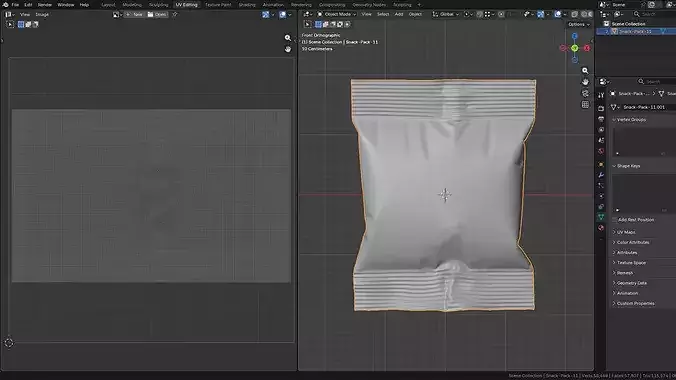Open the Tool properties tab

pos(601,95)
